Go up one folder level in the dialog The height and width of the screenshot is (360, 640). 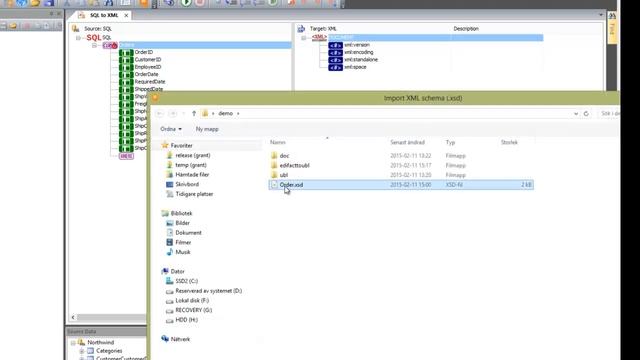pyautogui.click(x=194, y=113)
